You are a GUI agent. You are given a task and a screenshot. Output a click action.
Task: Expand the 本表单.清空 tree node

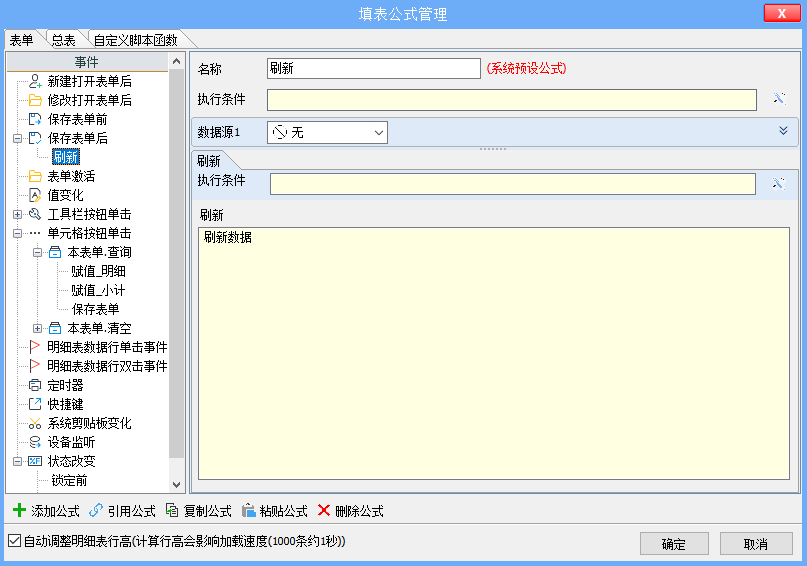pos(38,328)
